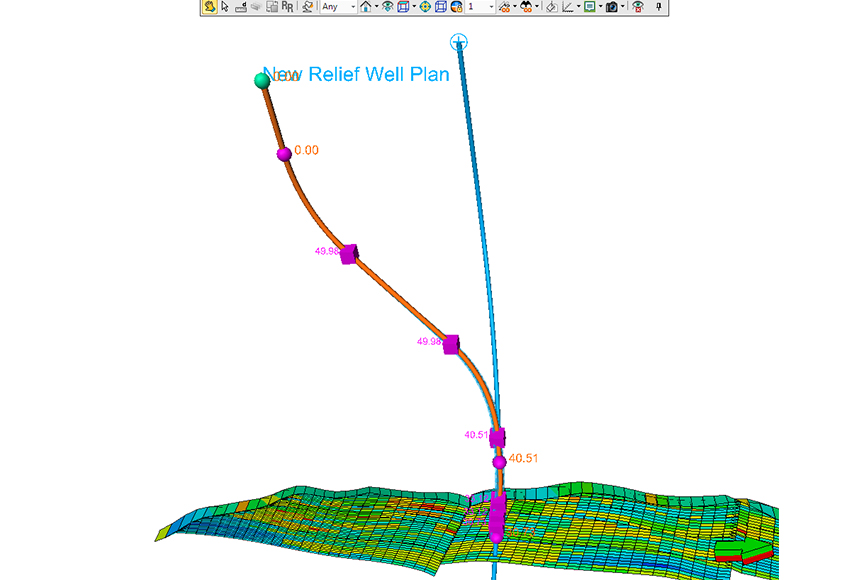Click the ruler measure distance tool
Image resolution: width=860 pixels, height=580 pixels.
pyautogui.click(x=241, y=6)
